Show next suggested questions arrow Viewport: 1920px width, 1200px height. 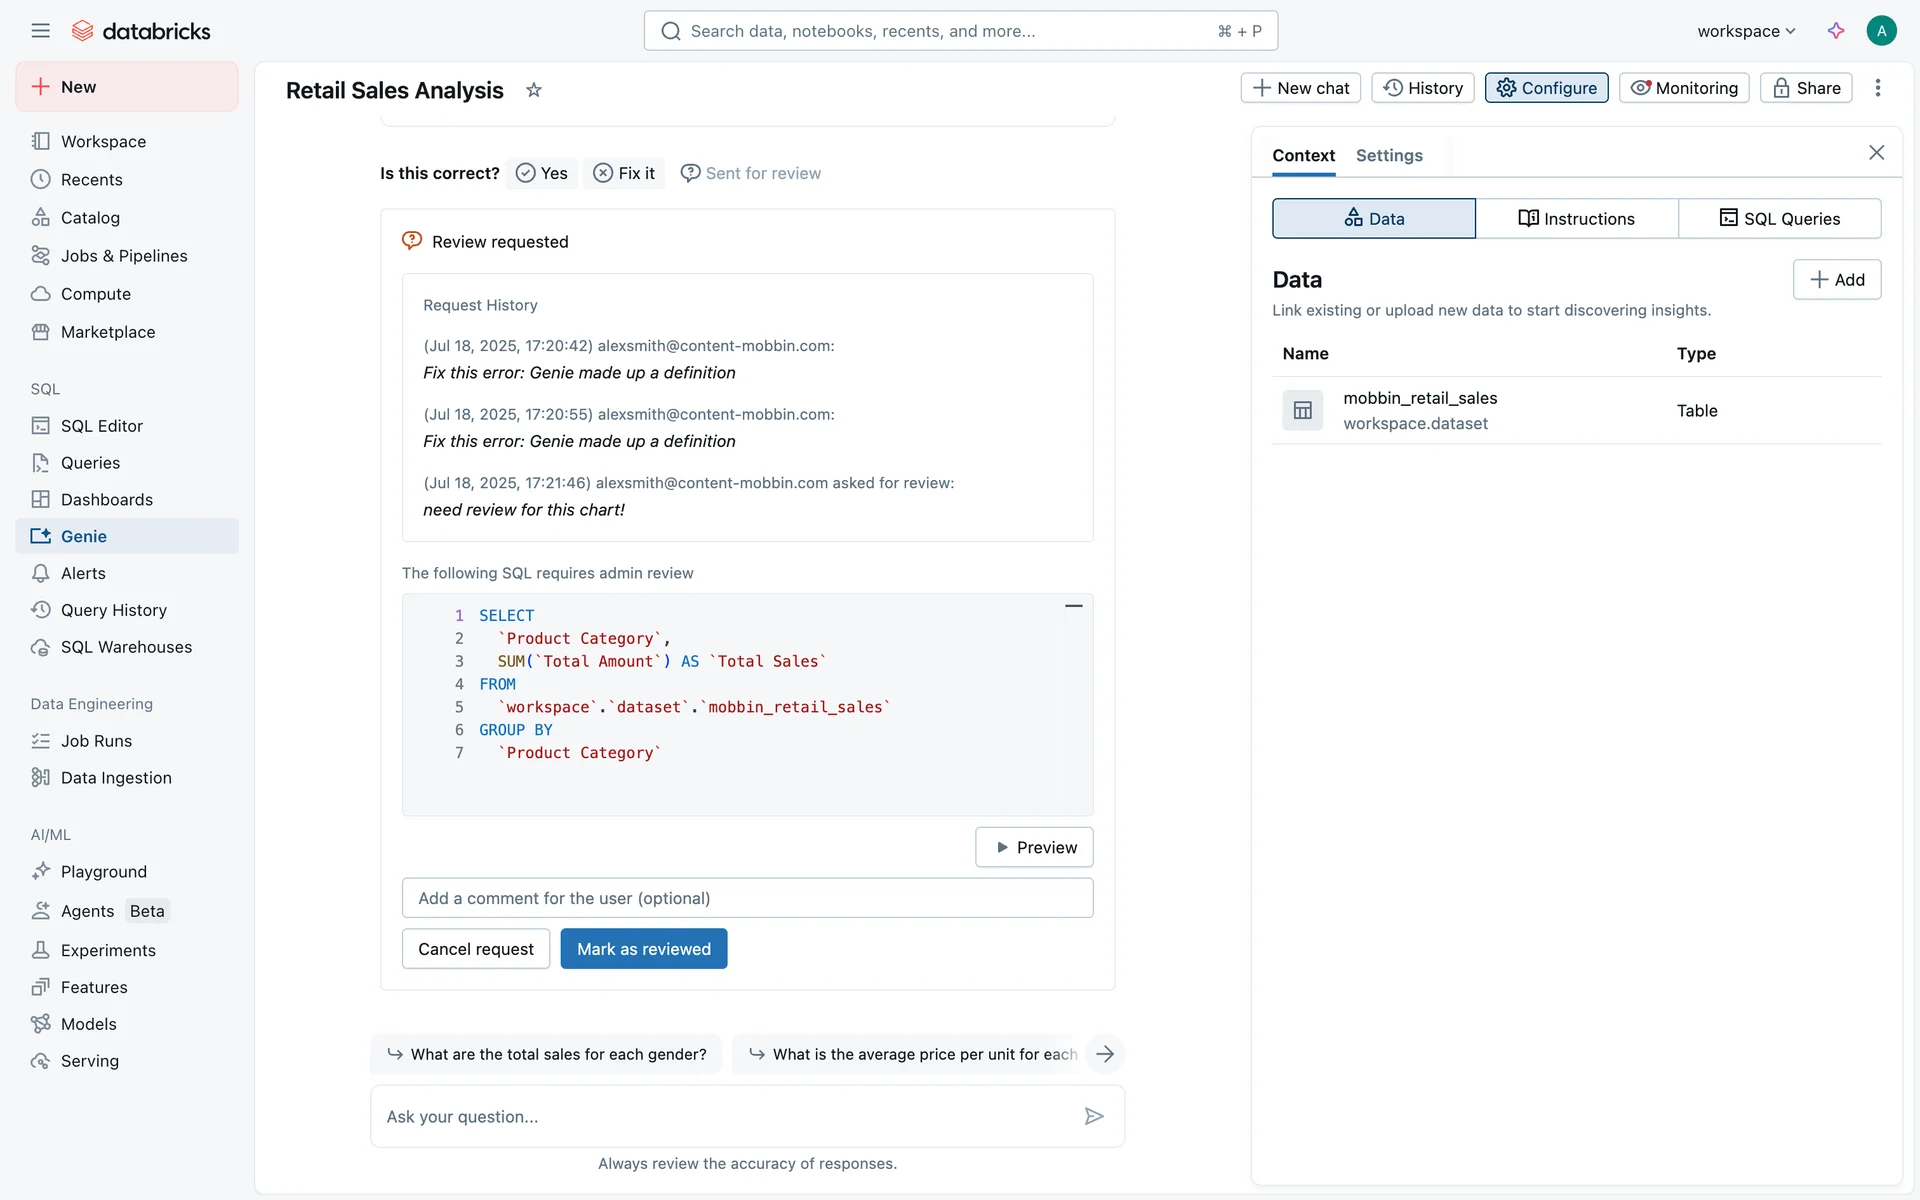point(1105,1054)
